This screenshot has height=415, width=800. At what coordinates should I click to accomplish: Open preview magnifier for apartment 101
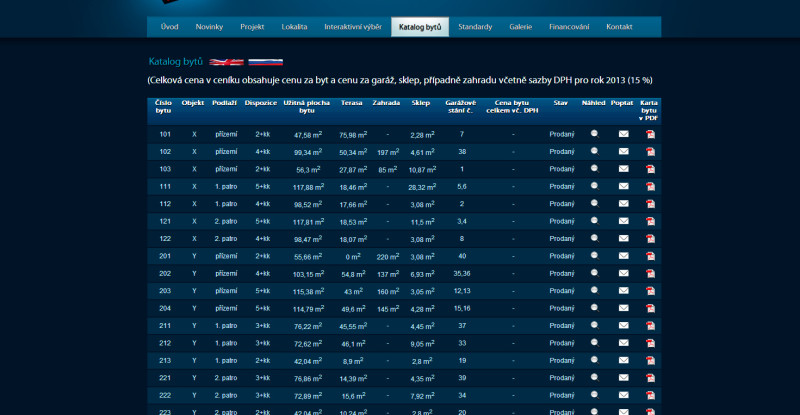pos(594,134)
